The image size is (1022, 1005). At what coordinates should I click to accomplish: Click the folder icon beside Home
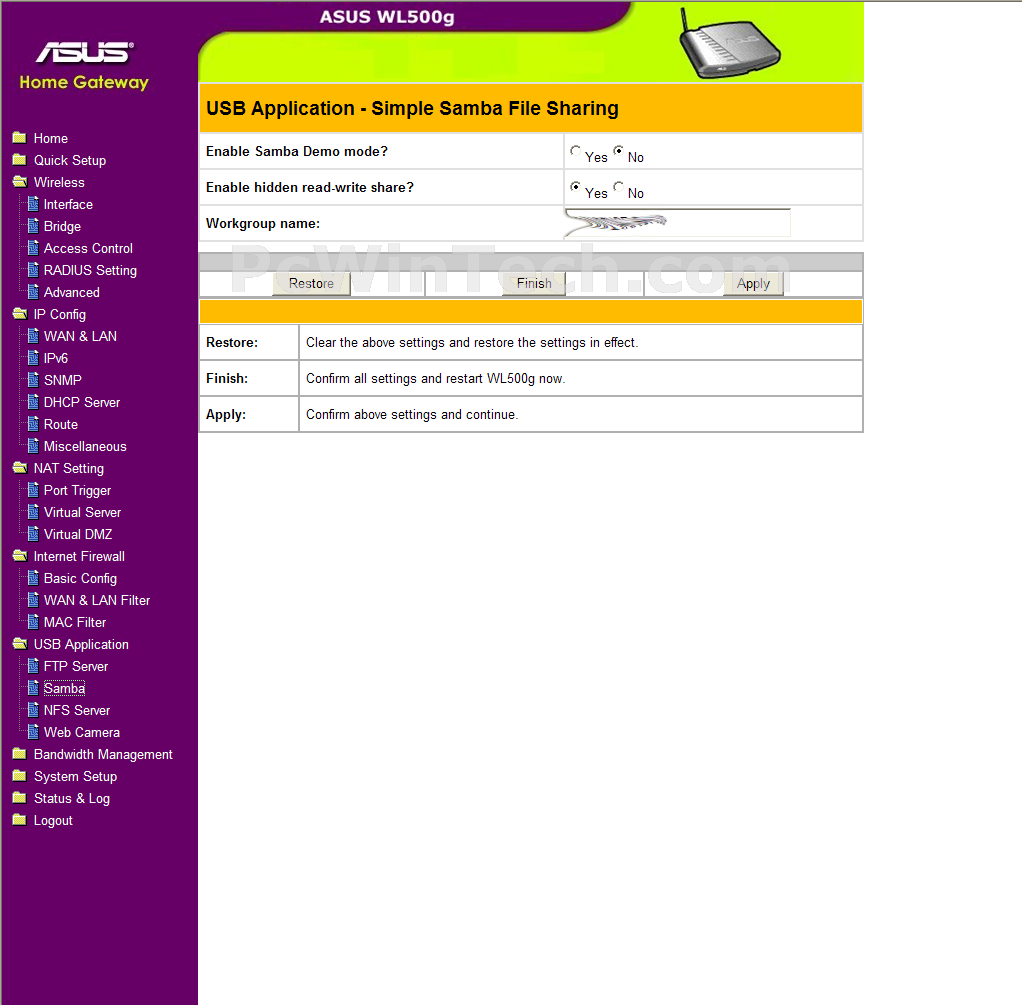coord(20,138)
